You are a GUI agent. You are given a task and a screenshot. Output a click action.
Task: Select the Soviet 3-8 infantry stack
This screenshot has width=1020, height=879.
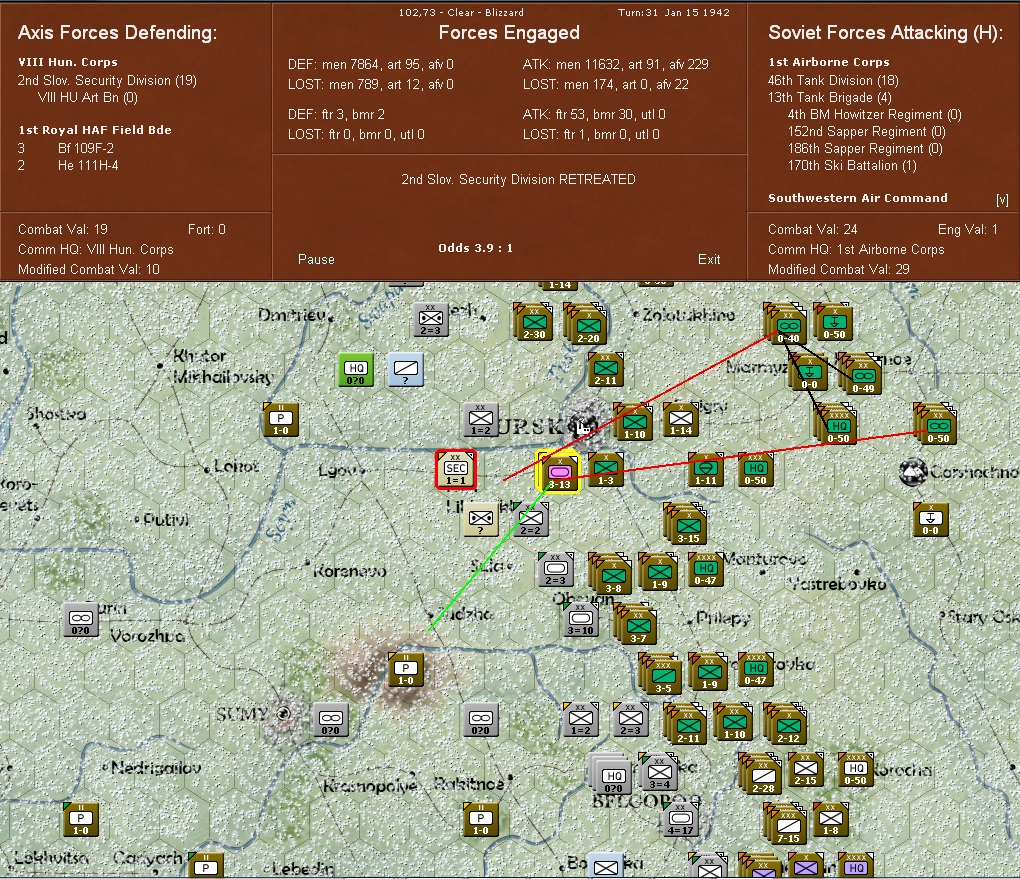(x=610, y=574)
